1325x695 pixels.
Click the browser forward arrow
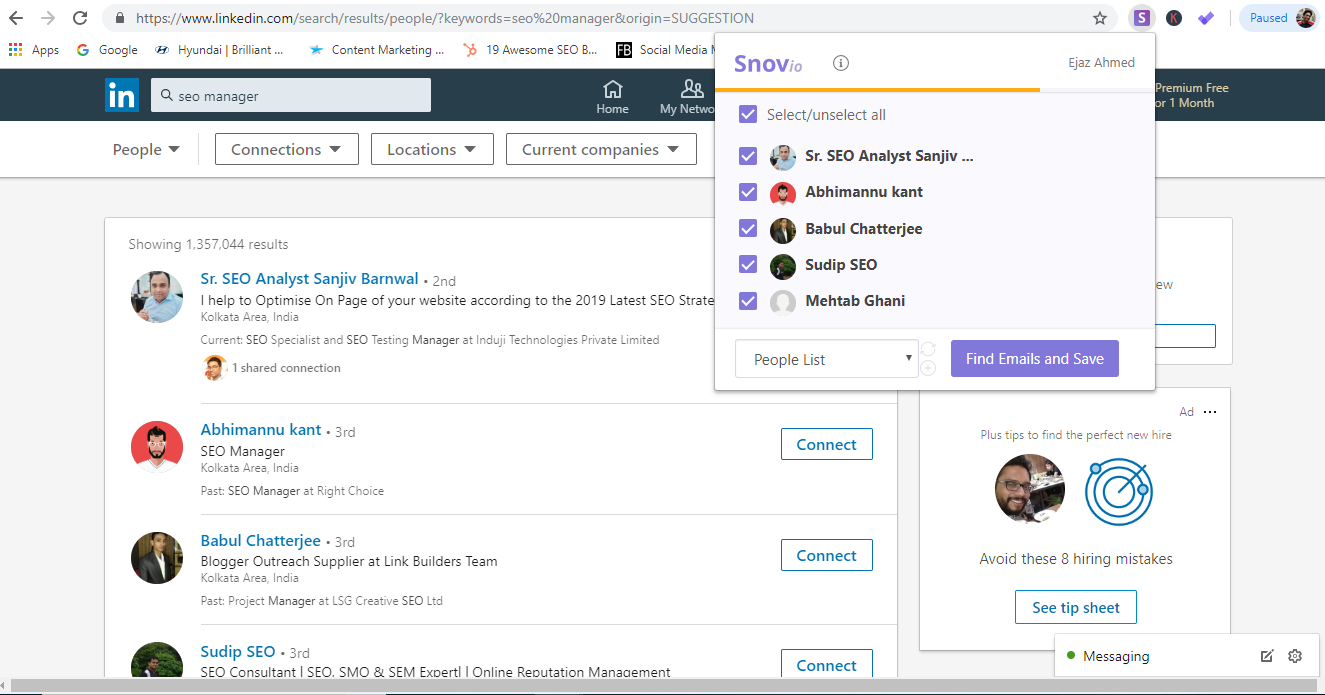(47, 18)
